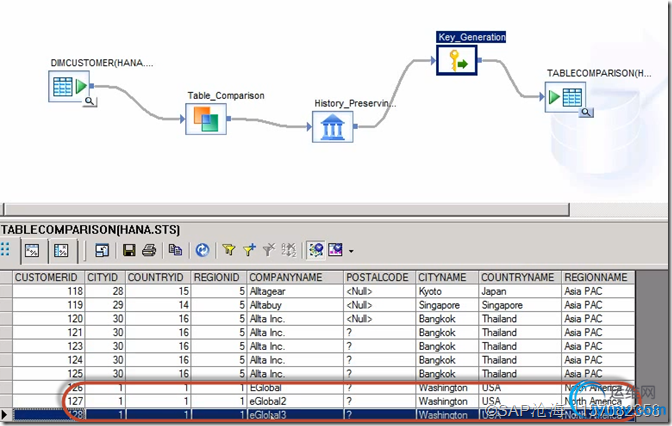Click the toolbar grip handle
This screenshot has width=672, height=426.
(x=5, y=249)
